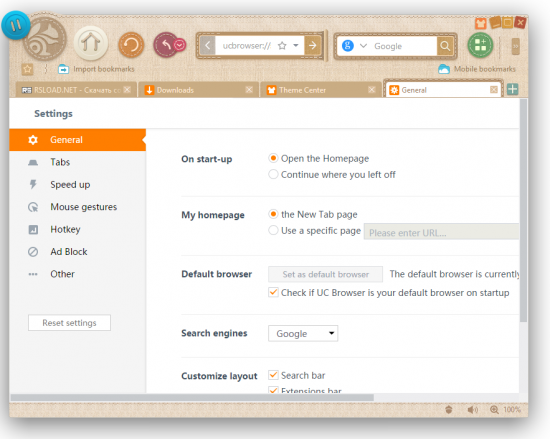Close the Theme Center tab
Screen dimensions: 550x439
371,90
